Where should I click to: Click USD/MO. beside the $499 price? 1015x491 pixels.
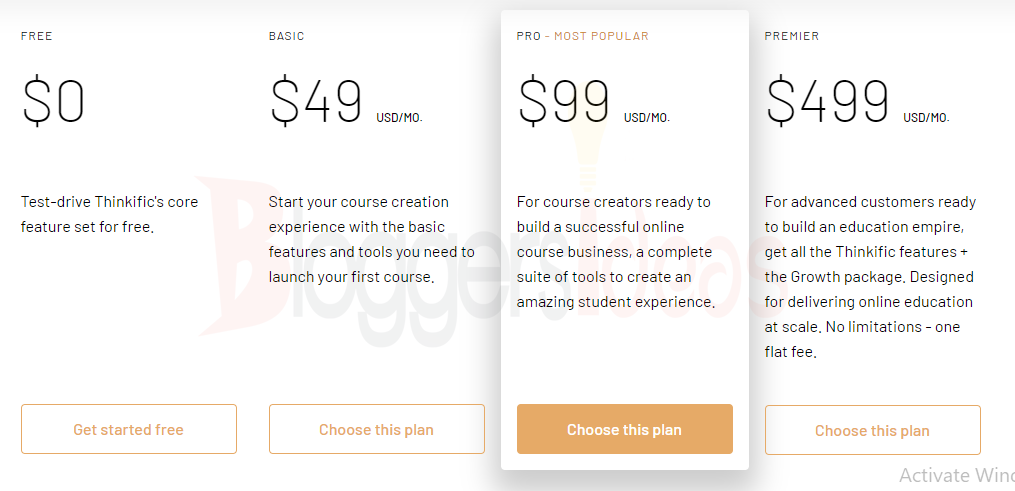pyautogui.click(x=926, y=118)
